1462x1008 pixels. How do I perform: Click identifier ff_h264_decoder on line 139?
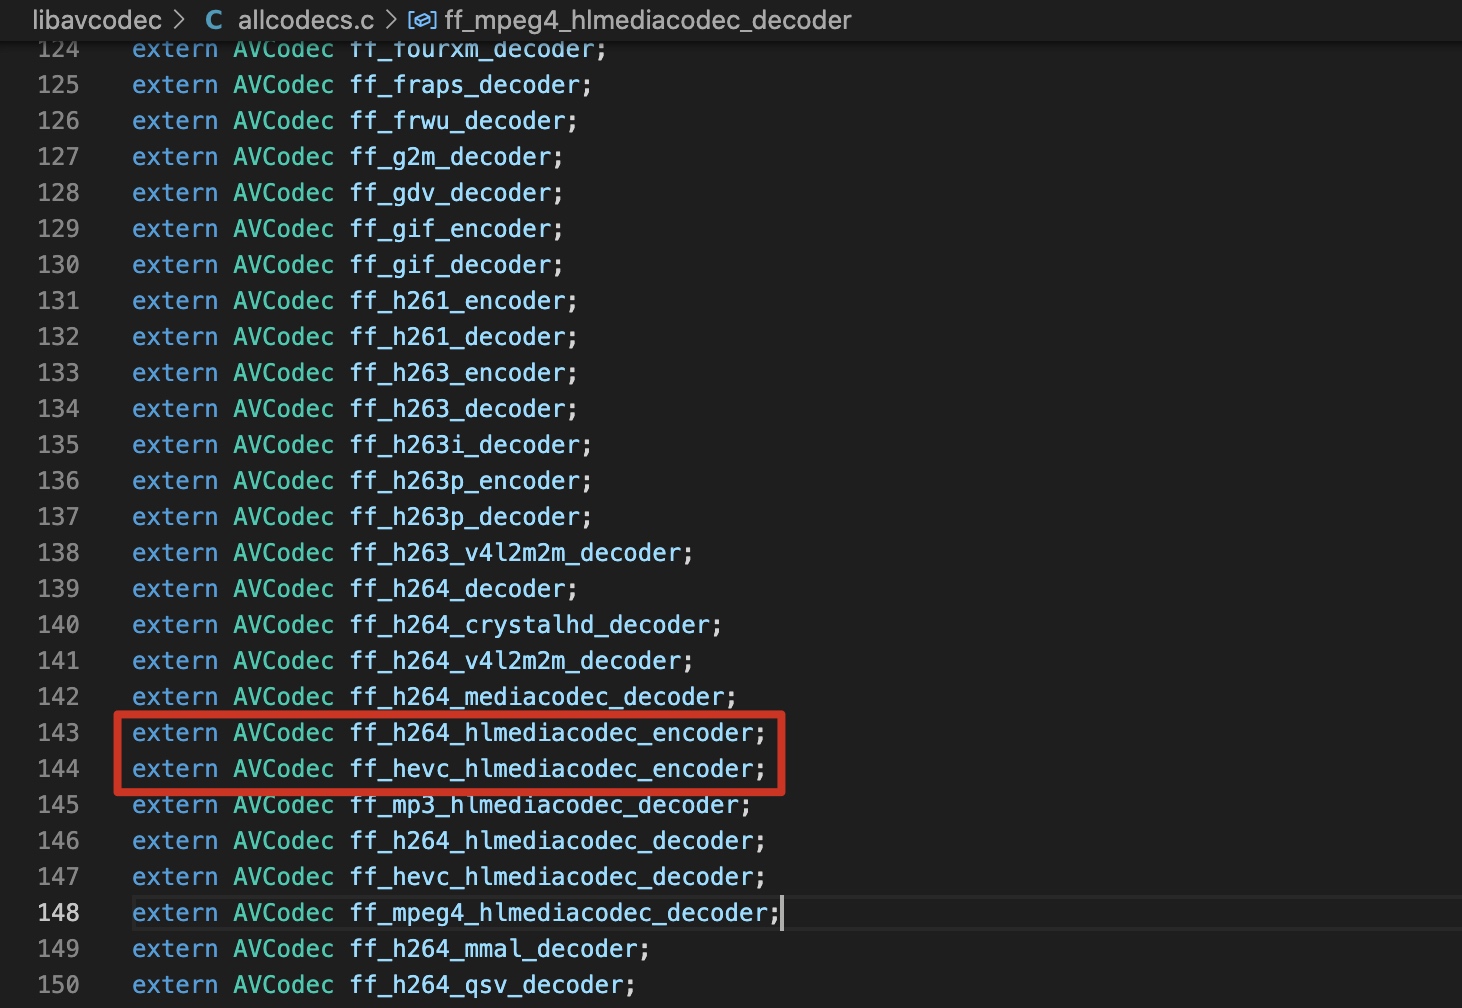point(458,589)
